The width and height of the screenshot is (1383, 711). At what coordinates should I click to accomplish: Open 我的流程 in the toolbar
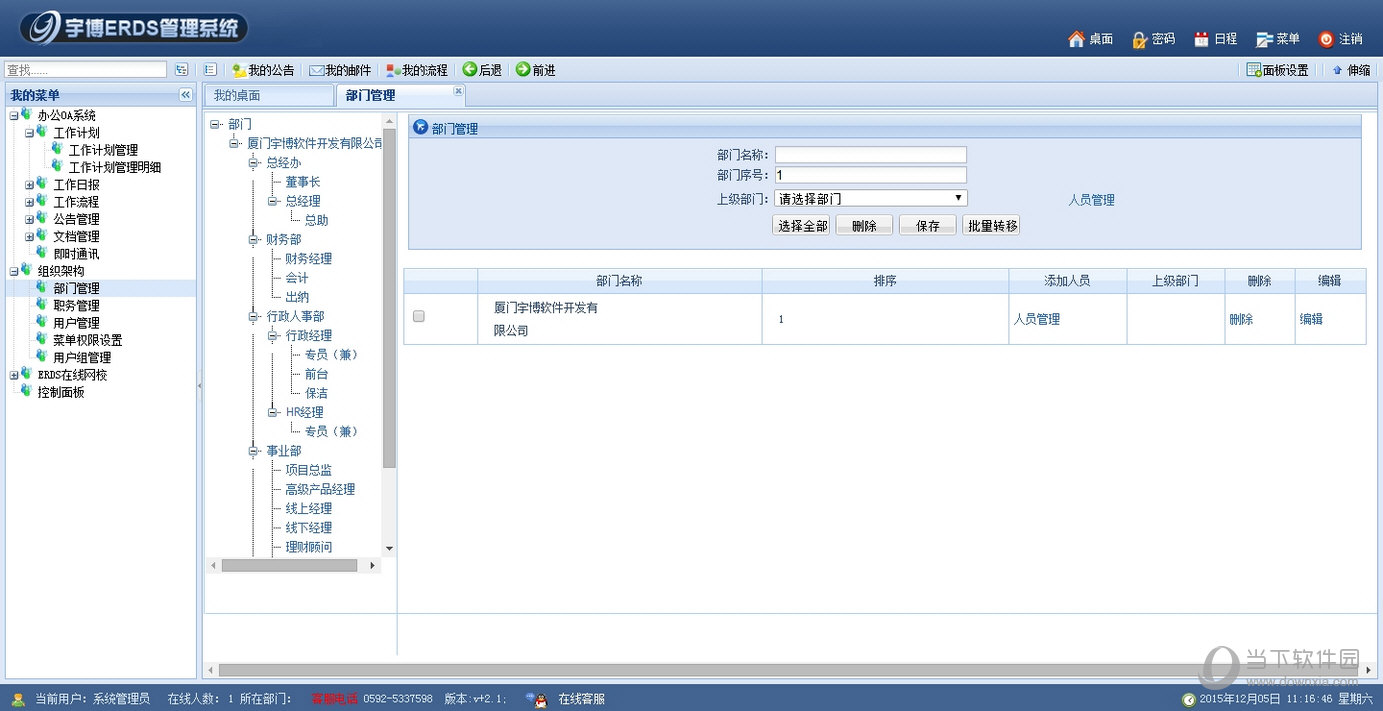[x=417, y=70]
